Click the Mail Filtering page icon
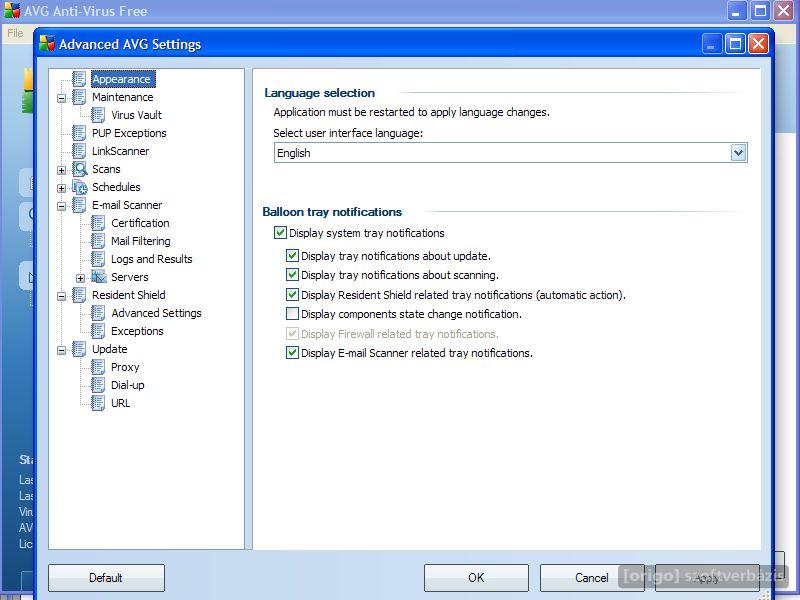800x600 pixels. point(98,241)
